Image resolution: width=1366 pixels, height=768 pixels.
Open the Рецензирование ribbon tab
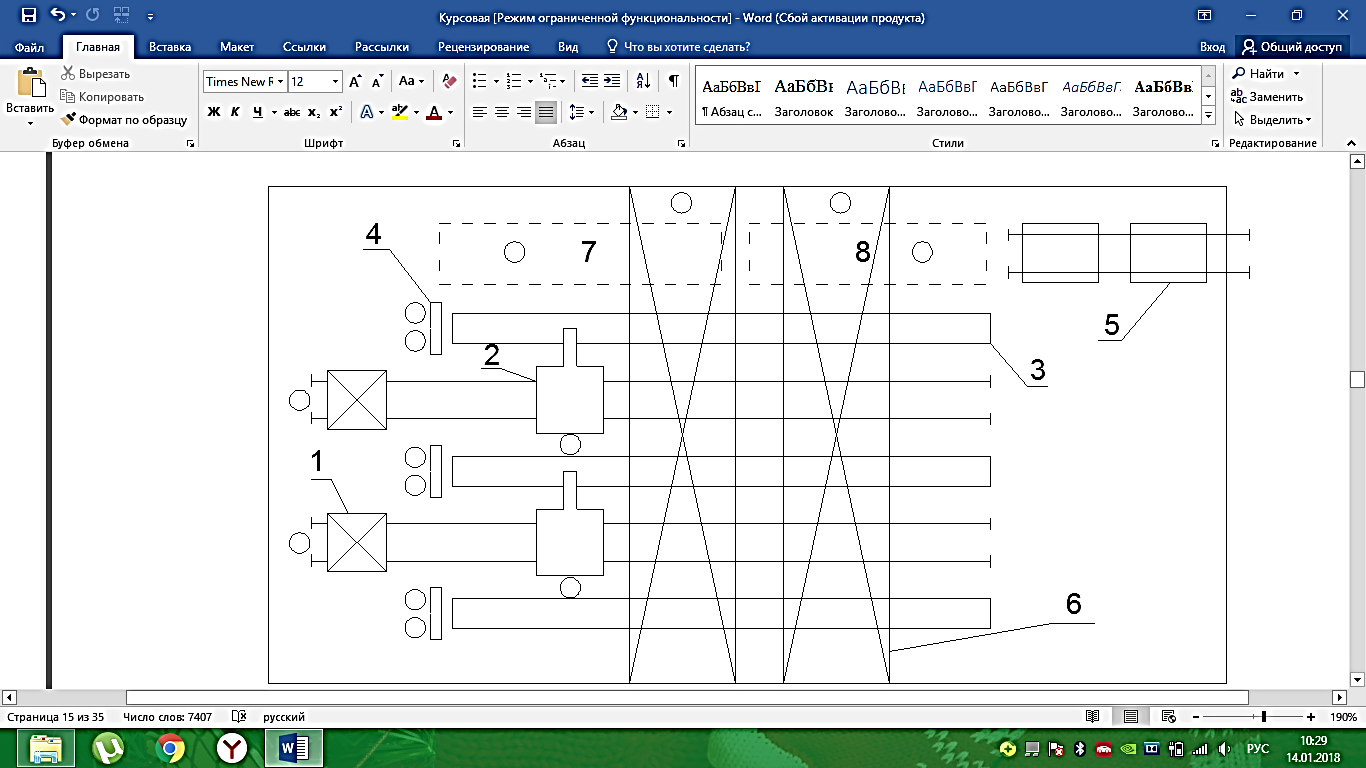[x=483, y=47]
